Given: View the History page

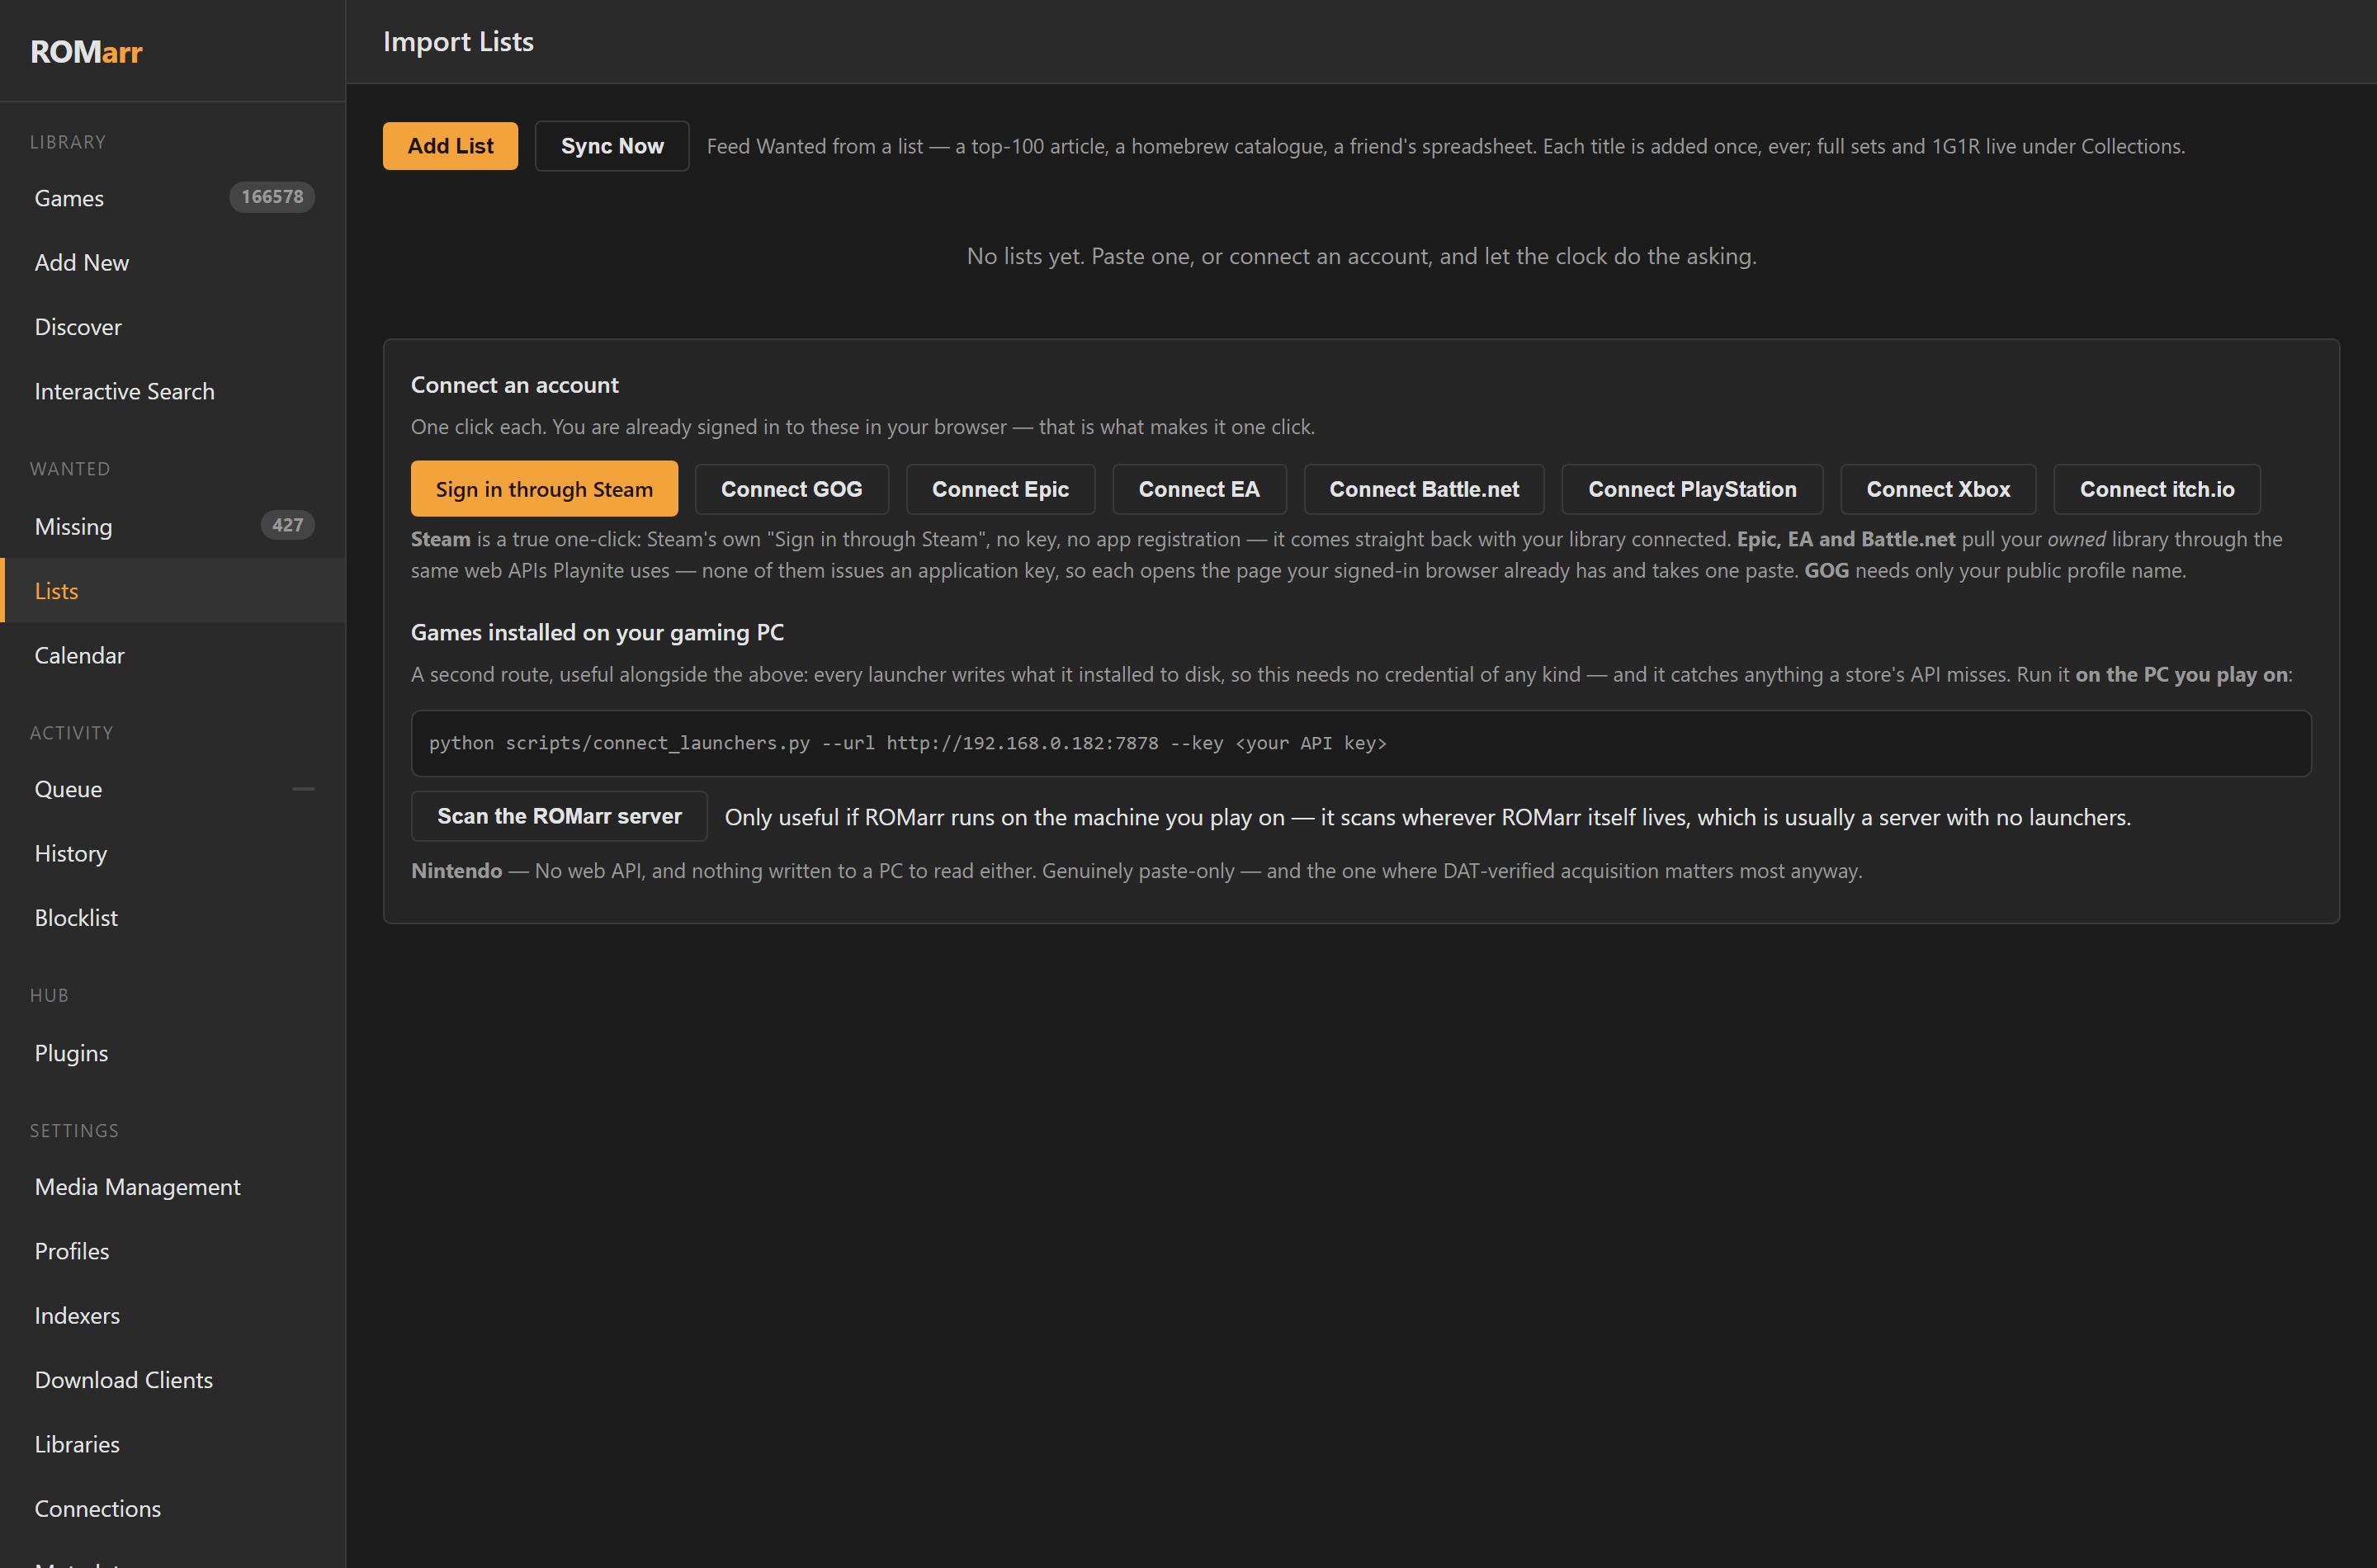Looking at the screenshot, I should pos(172,853).
